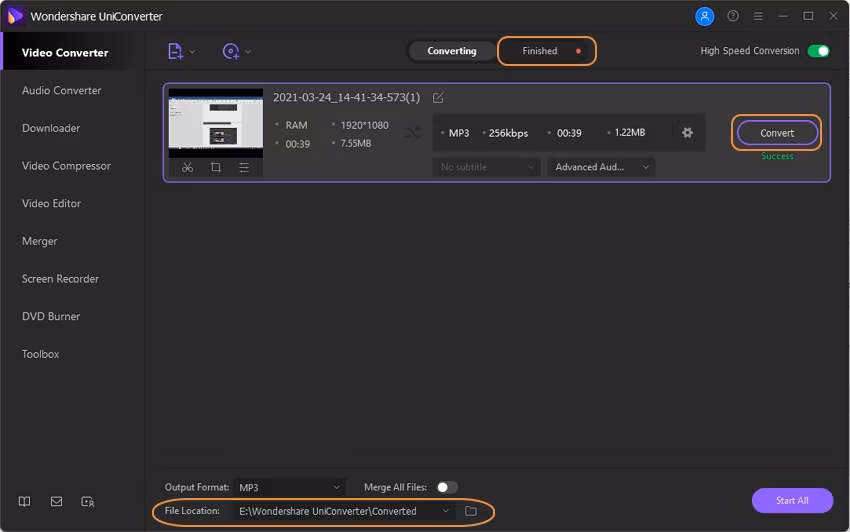Open the Output Format MP3 dropdown
The width and height of the screenshot is (850, 532).
coord(289,488)
